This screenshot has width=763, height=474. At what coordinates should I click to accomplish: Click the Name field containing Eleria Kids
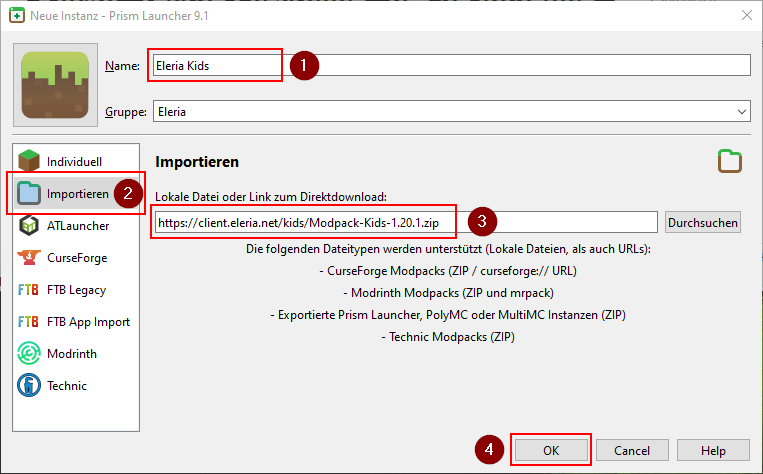pyautogui.click(x=450, y=65)
